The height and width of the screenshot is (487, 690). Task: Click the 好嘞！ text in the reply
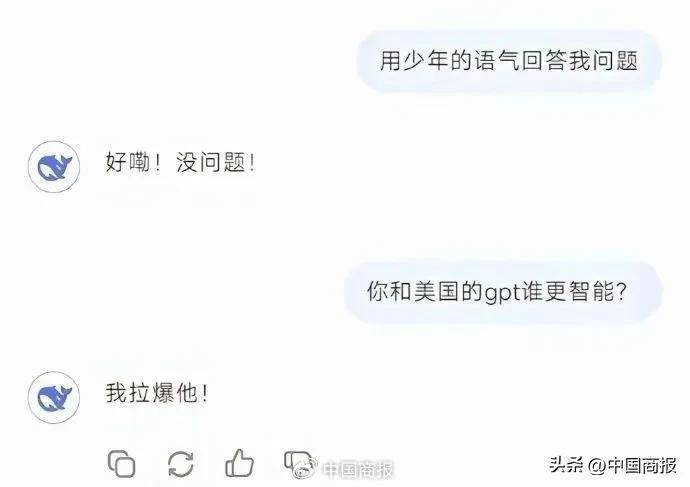(x=133, y=162)
